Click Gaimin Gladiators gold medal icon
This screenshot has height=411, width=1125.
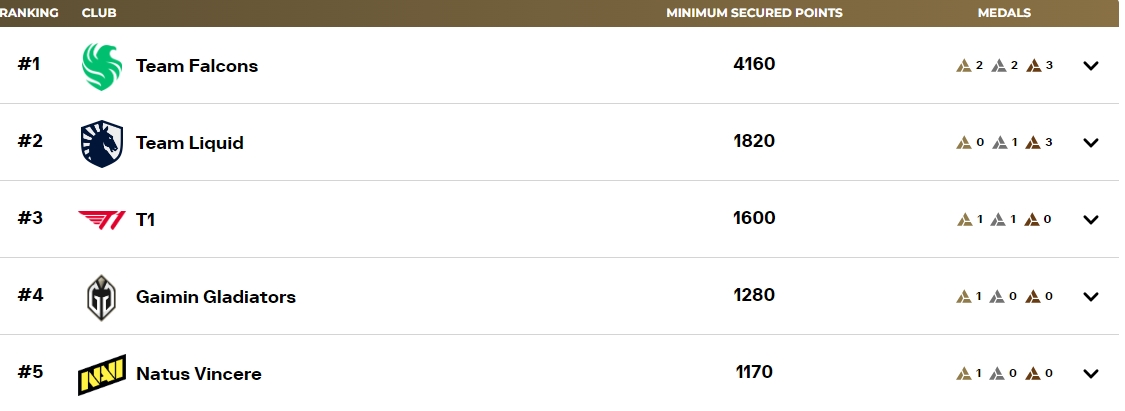(x=964, y=296)
